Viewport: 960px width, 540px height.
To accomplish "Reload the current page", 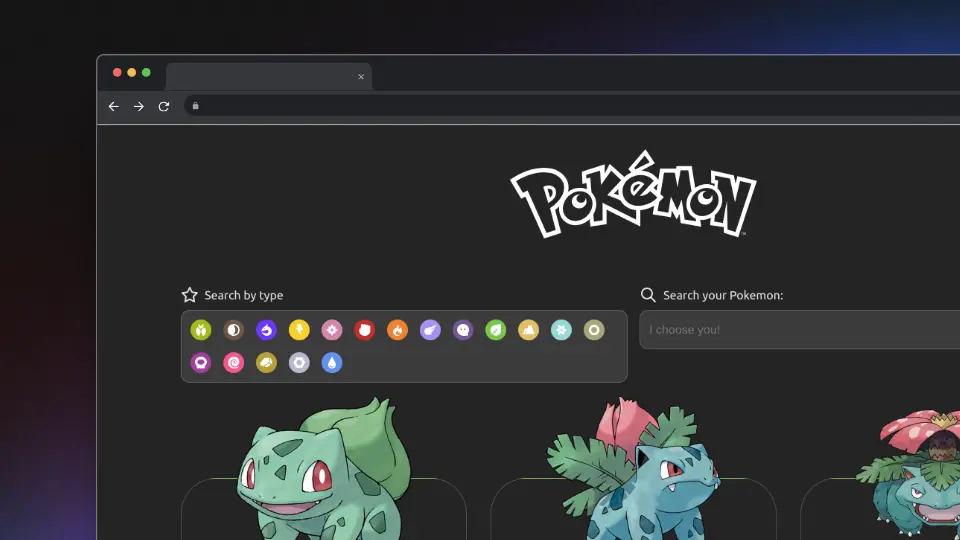I will [x=163, y=107].
